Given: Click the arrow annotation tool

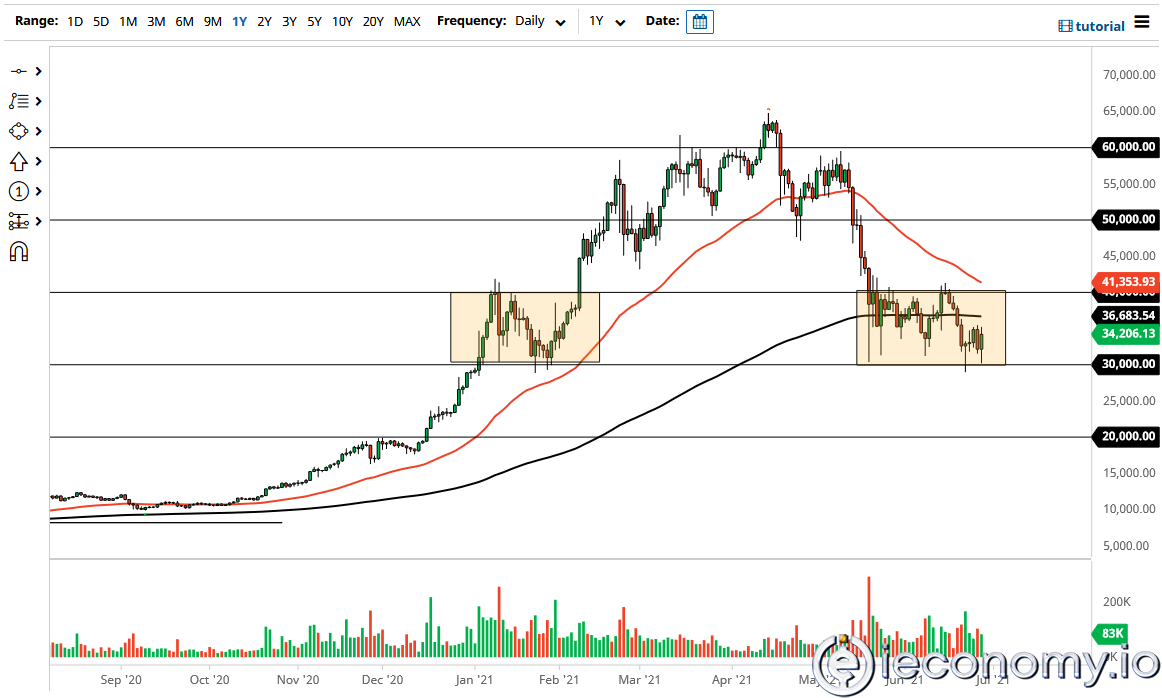Looking at the screenshot, I should tap(17, 160).
